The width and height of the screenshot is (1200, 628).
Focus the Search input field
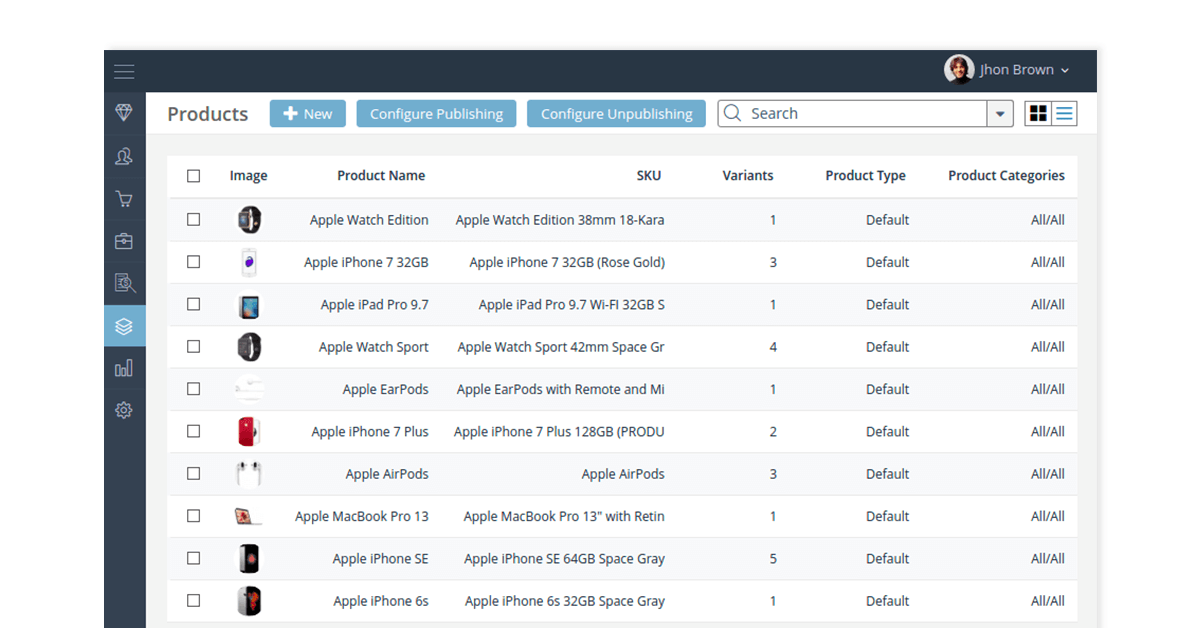click(853, 114)
